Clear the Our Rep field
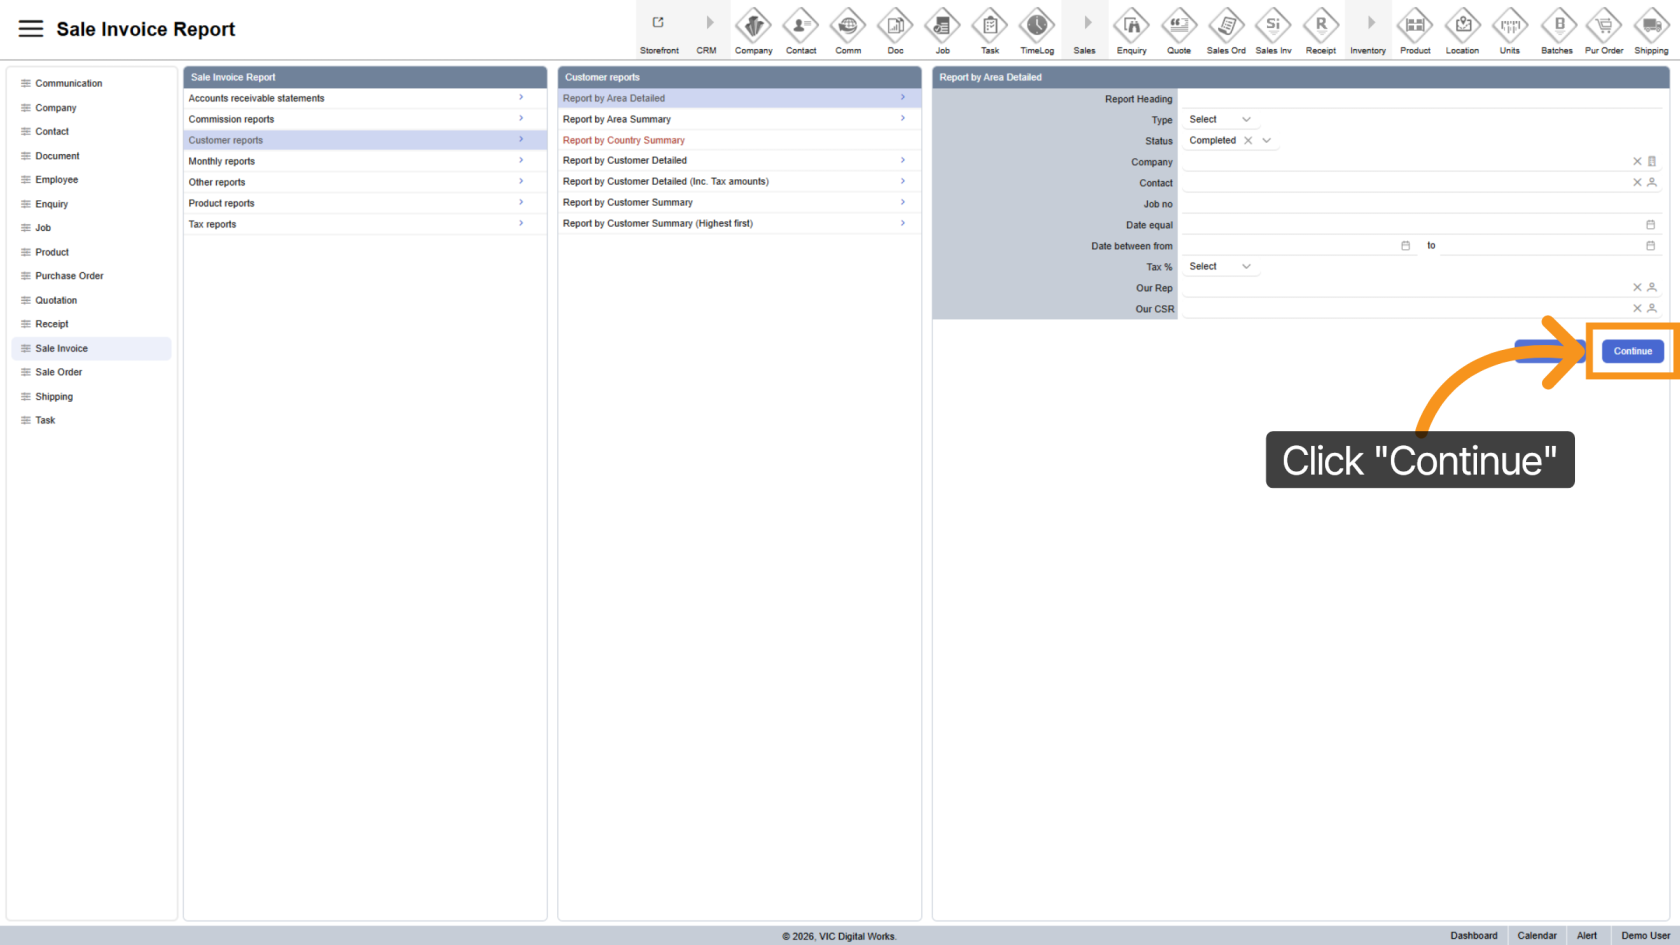The height and width of the screenshot is (945, 1680). click(x=1637, y=288)
